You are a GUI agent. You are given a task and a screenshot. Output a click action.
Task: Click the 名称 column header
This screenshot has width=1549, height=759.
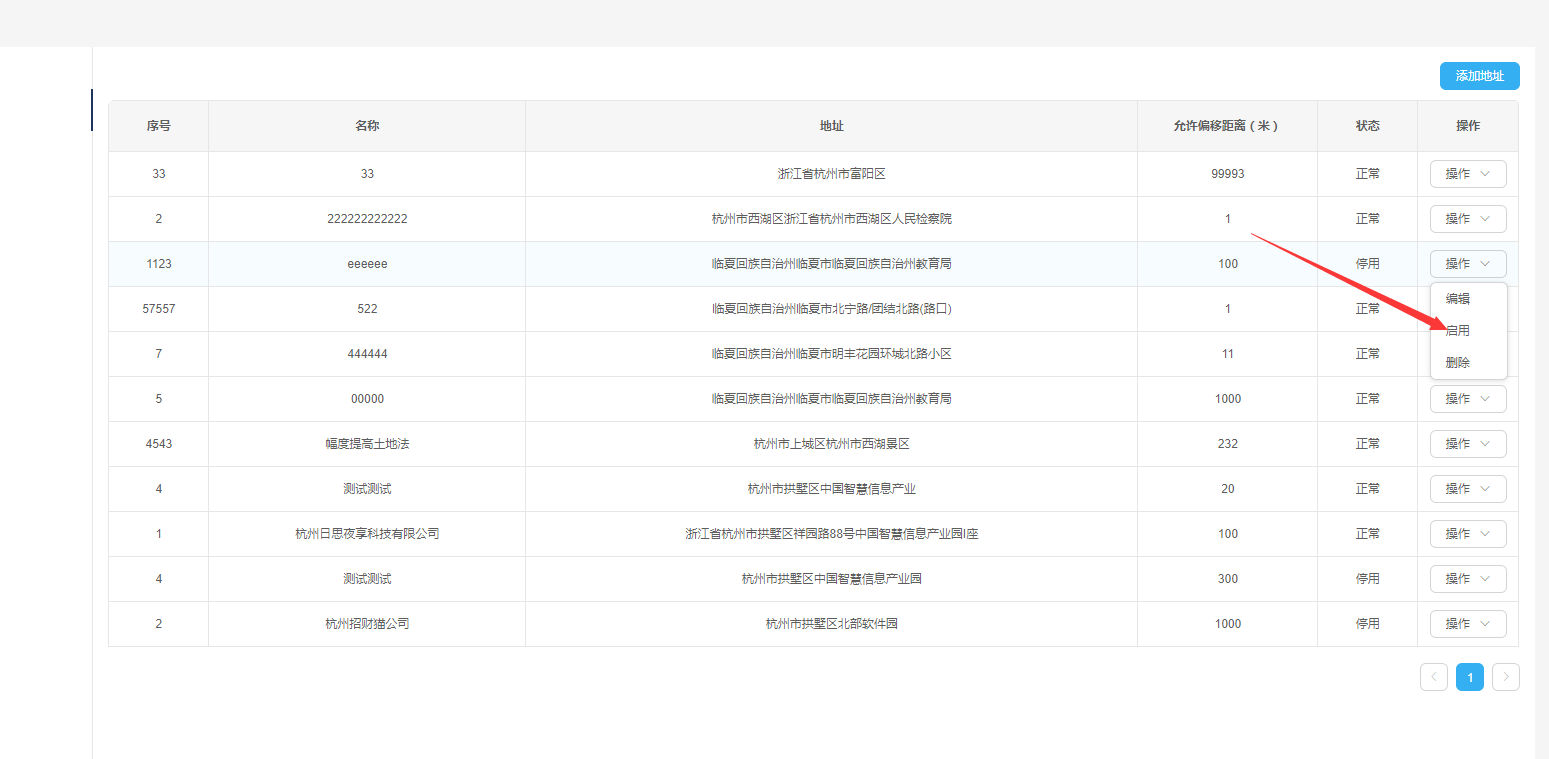coord(367,126)
